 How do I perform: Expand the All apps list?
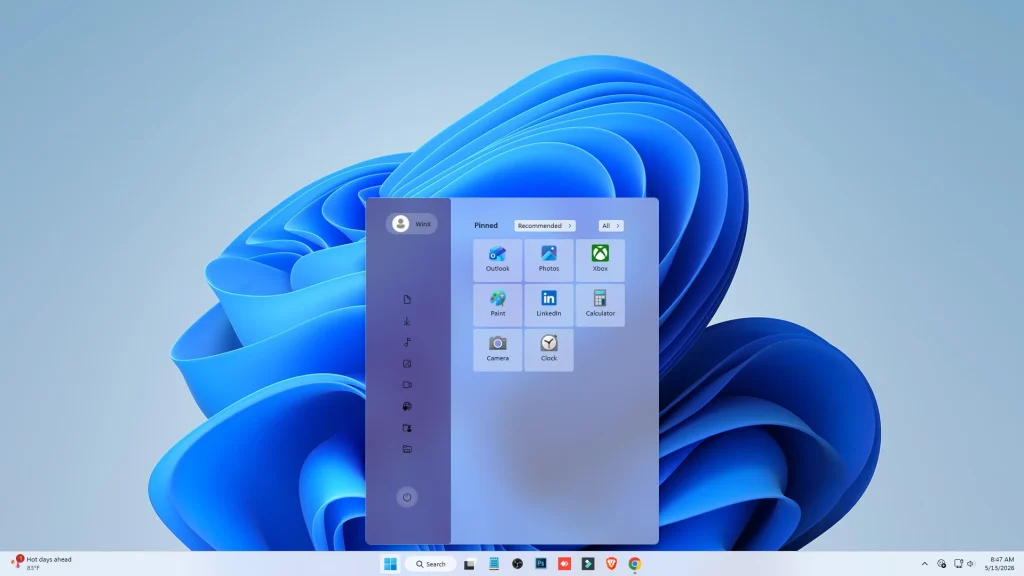(x=611, y=225)
